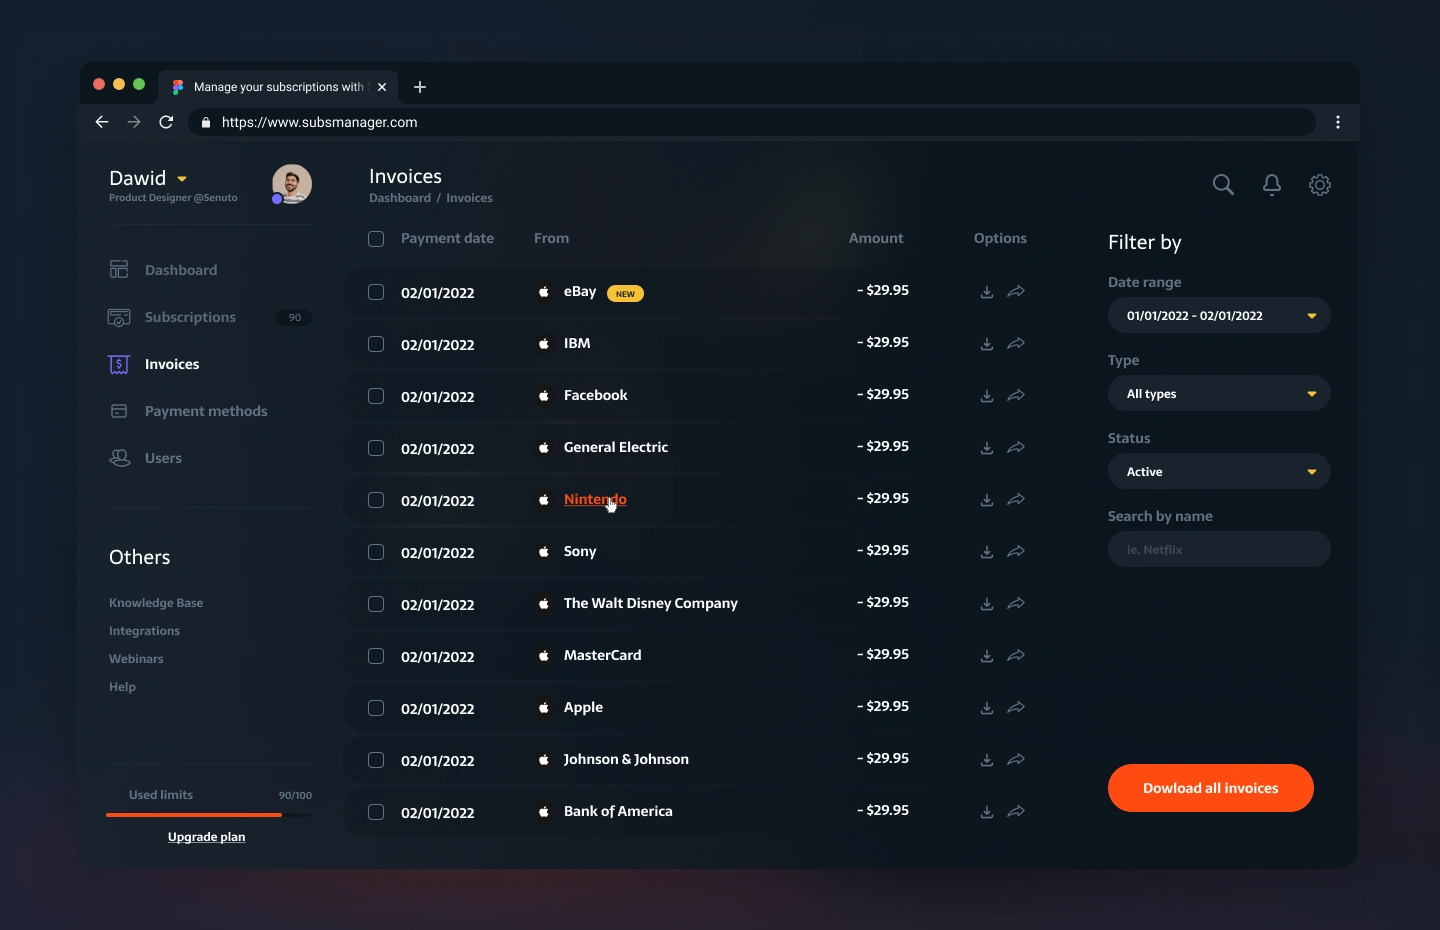Share the Facebook invoice
The image size is (1440, 930).
click(x=1016, y=396)
